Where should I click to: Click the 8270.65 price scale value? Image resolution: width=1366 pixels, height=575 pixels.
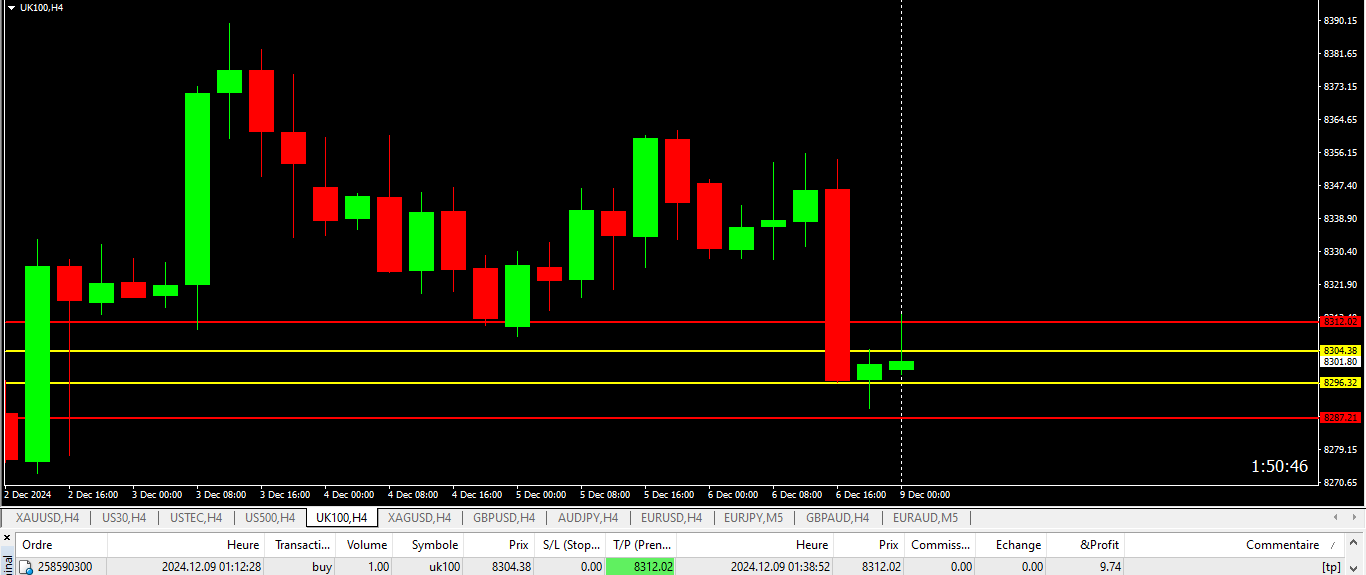1340,482
